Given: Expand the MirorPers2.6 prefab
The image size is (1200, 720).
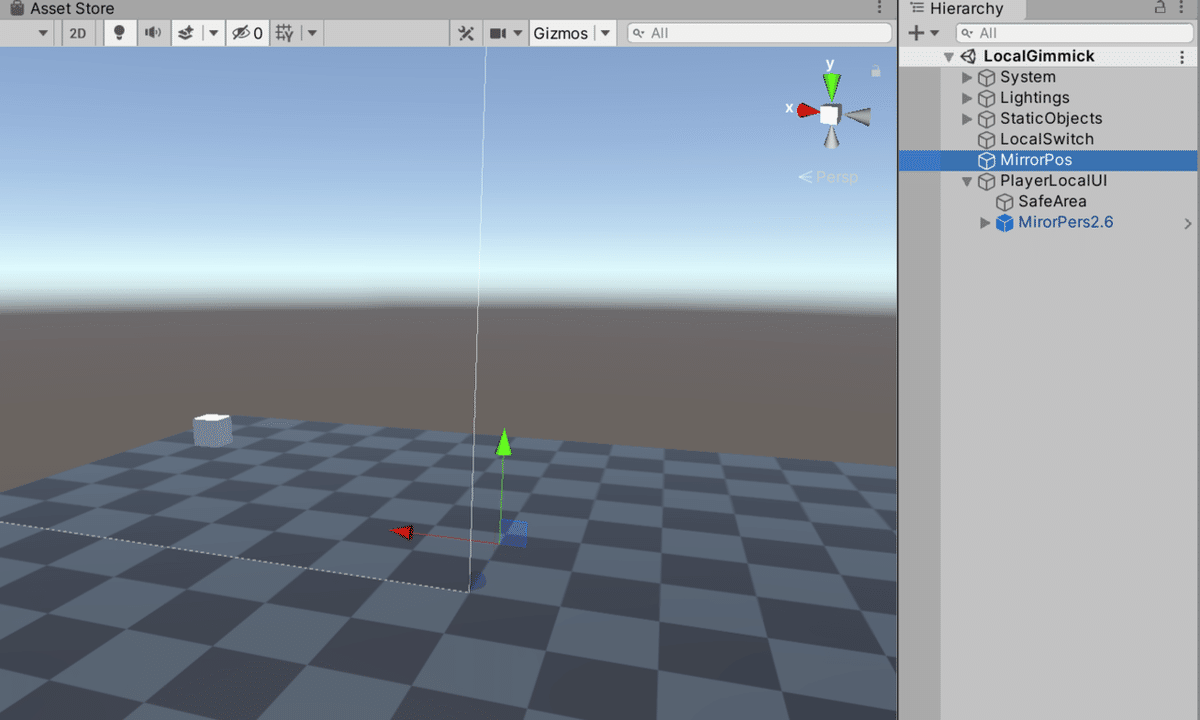Looking at the screenshot, I should pyautogui.click(x=986, y=223).
